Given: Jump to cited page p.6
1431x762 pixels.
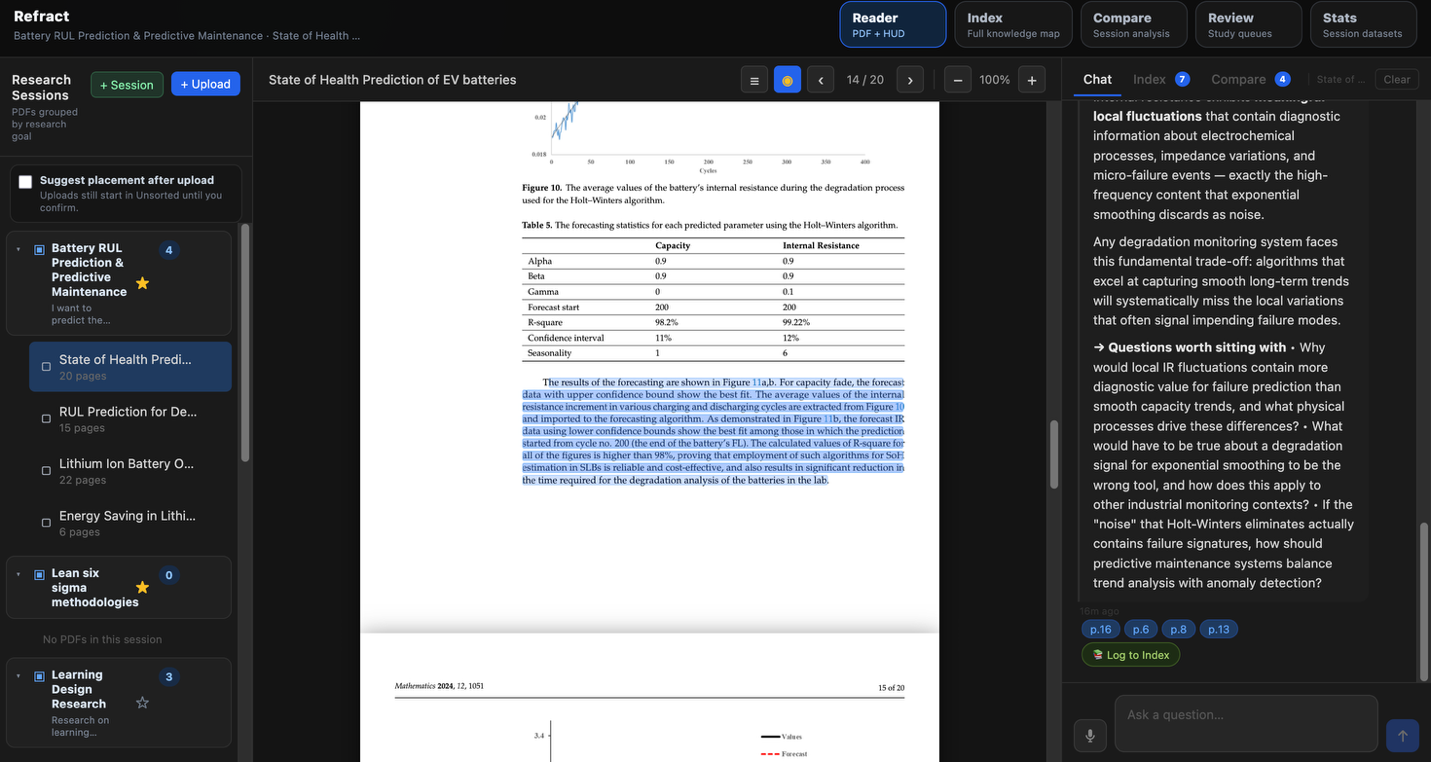Looking at the screenshot, I should pos(1141,629).
